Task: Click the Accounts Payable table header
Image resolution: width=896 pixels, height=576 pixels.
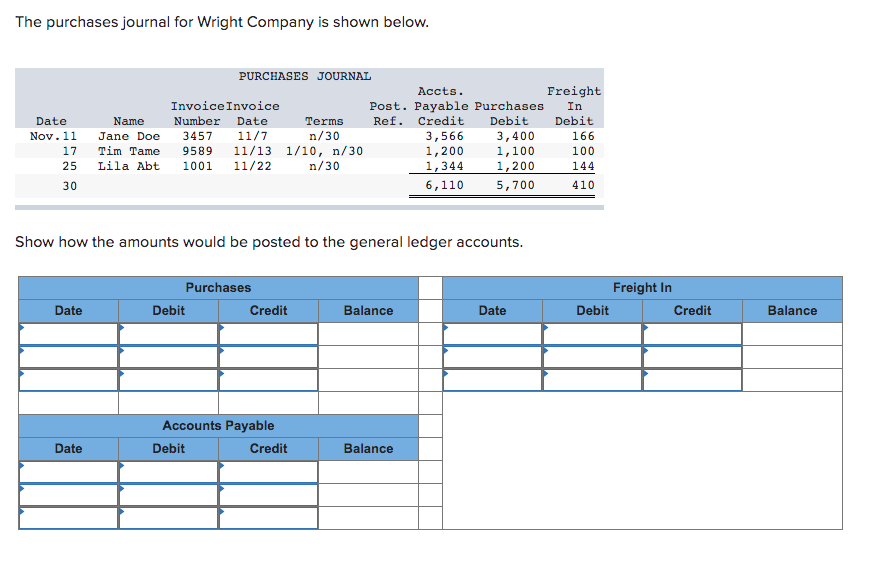Action: pyautogui.click(x=218, y=425)
